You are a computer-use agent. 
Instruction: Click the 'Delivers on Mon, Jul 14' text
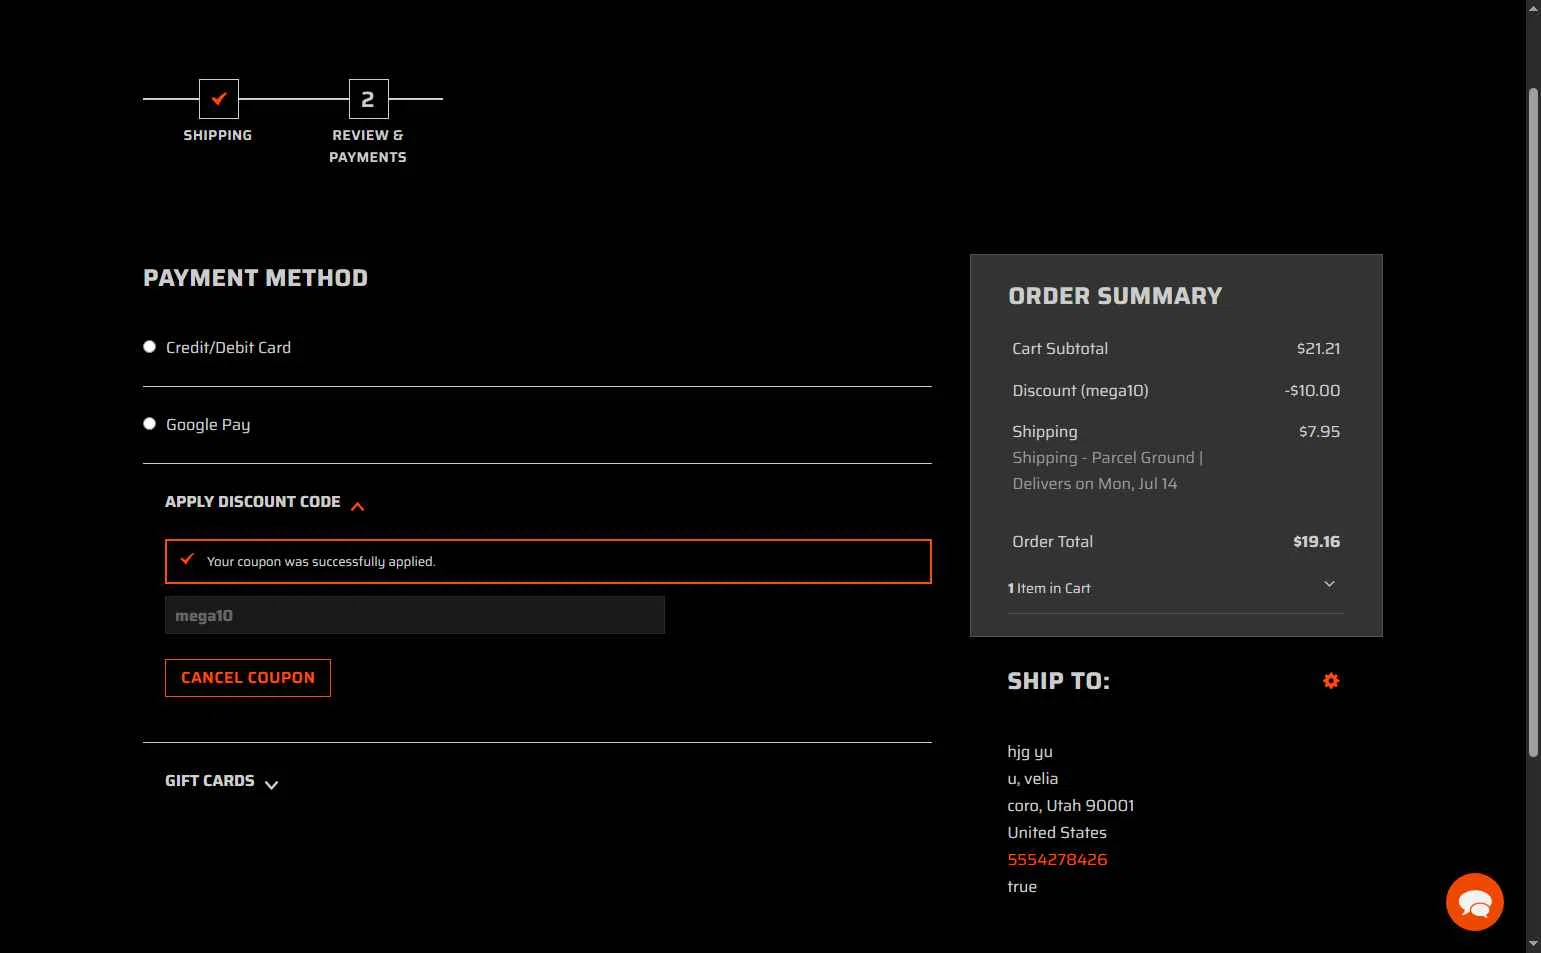click(x=1095, y=484)
